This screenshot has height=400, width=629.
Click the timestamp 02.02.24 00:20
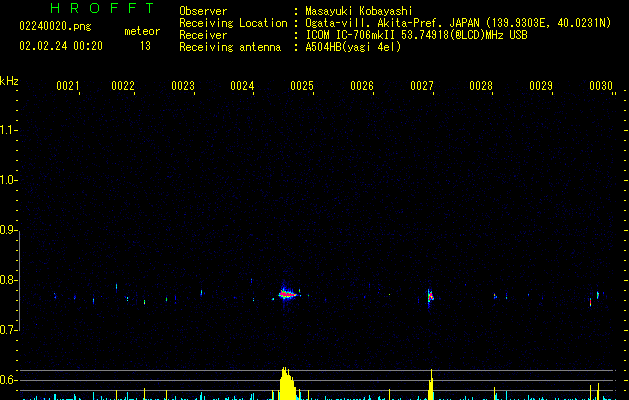pyautogui.click(x=61, y=46)
